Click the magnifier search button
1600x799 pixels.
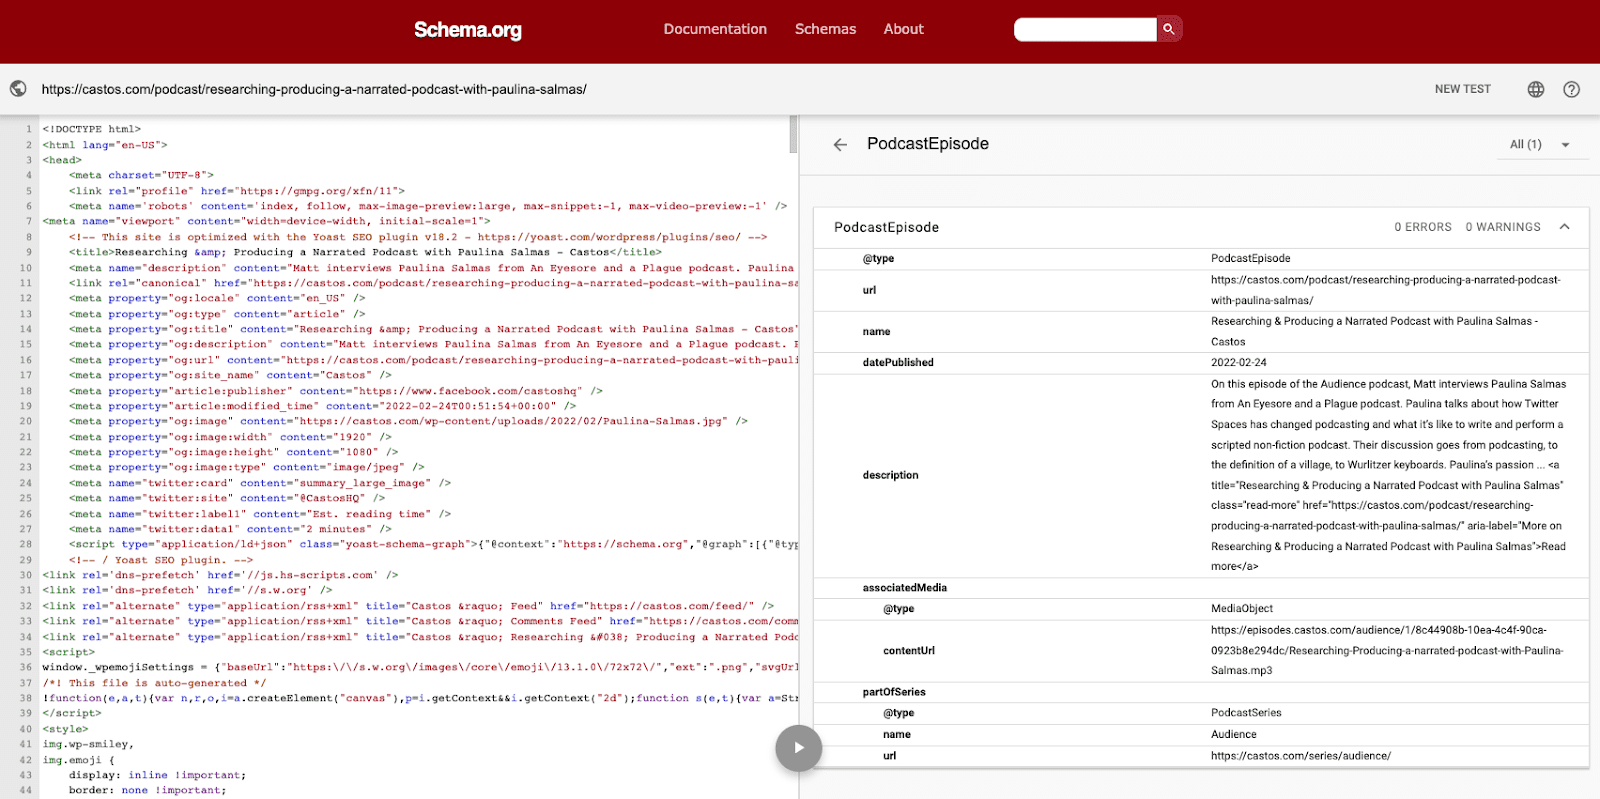click(1169, 29)
